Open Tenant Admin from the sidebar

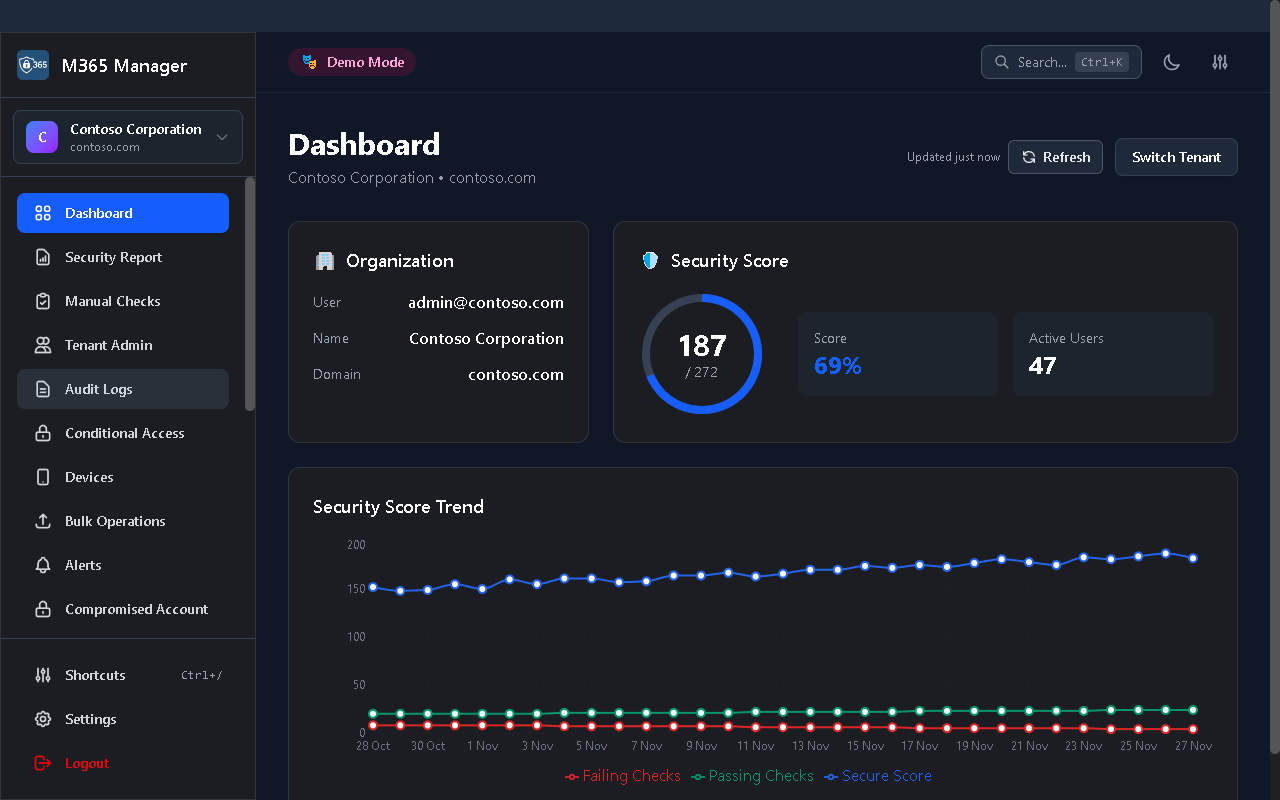[x=109, y=345]
